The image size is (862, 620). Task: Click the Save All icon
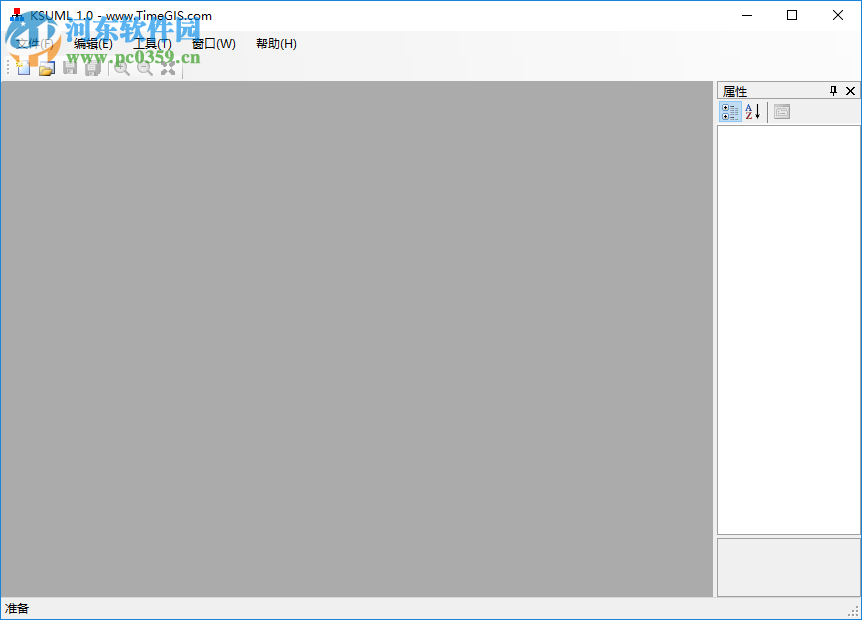(x=92, y=67)
